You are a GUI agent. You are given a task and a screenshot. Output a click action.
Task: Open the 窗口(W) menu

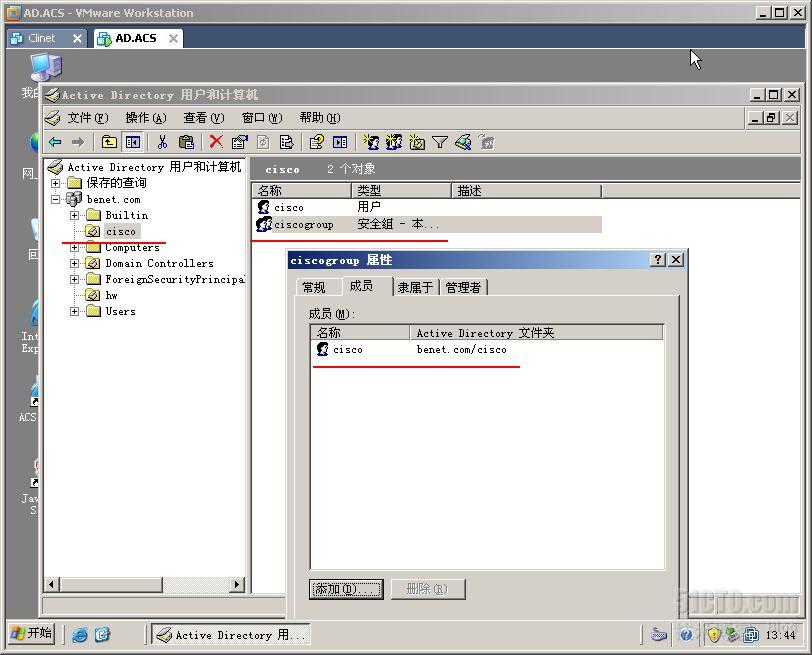pos(262,118)
